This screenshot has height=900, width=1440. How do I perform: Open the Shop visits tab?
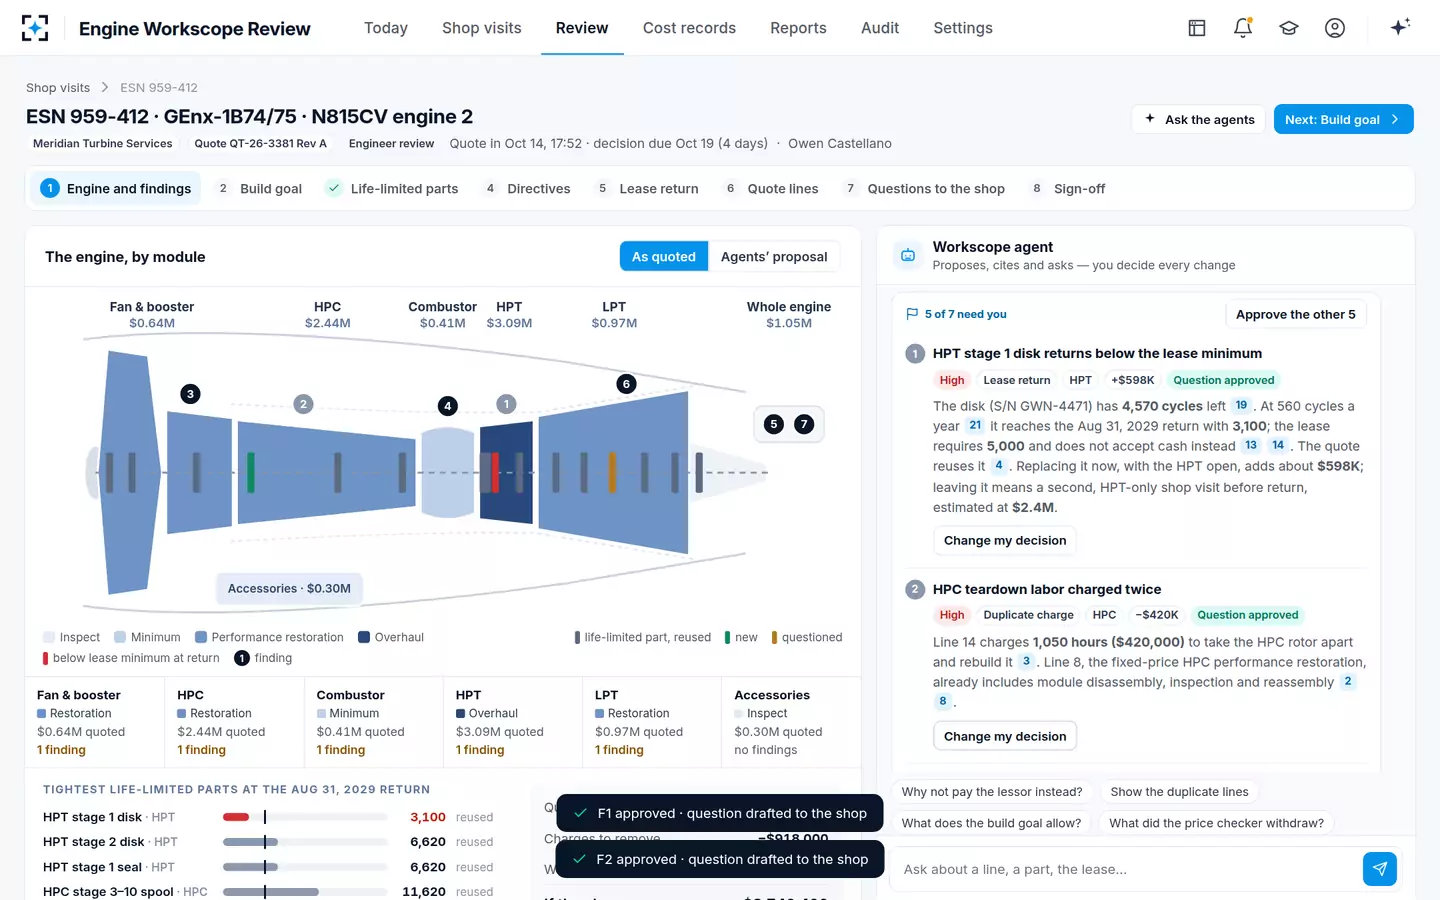pos(482,28)
